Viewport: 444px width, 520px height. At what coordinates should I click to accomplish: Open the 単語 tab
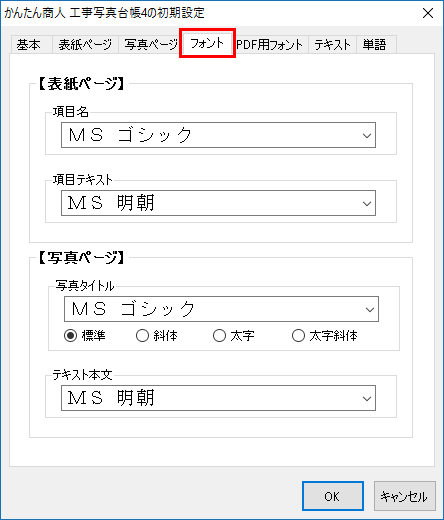coord(376,45)
